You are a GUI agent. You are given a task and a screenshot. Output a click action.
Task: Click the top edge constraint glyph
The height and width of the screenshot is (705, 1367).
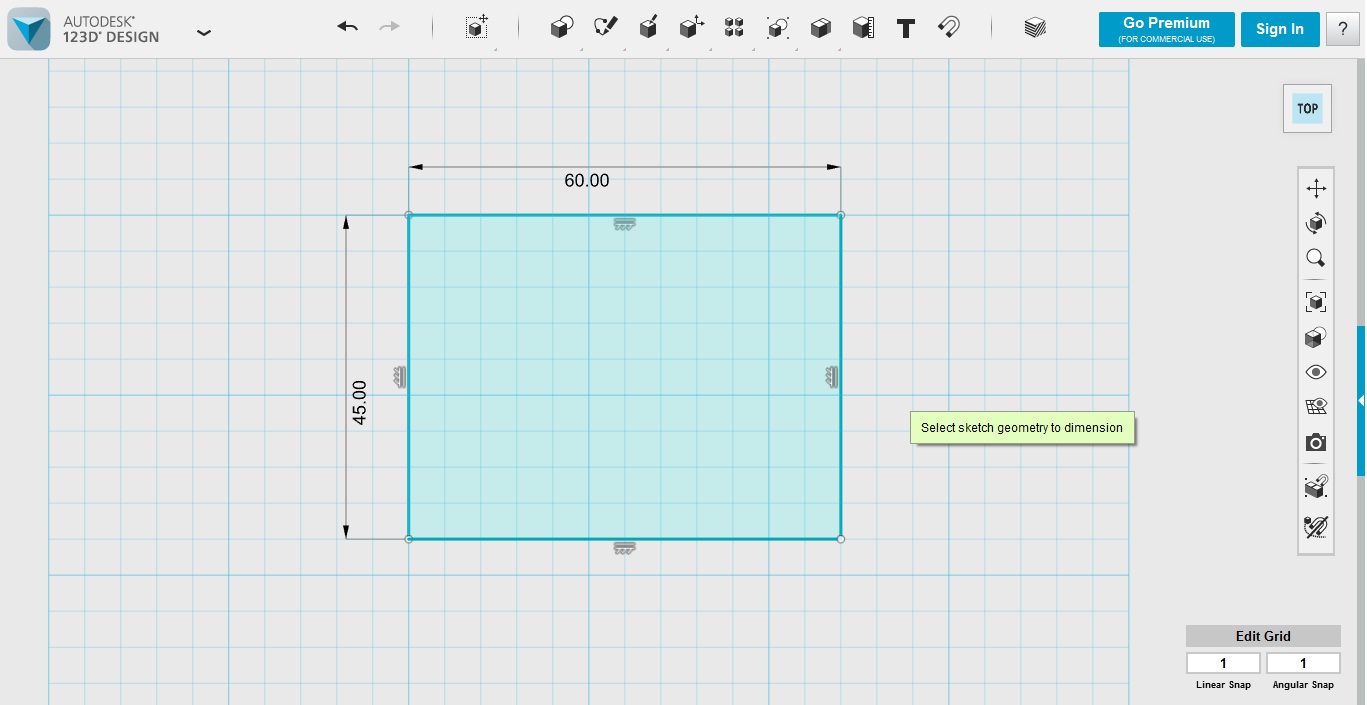pyautogui.click(x=625, y=225)
